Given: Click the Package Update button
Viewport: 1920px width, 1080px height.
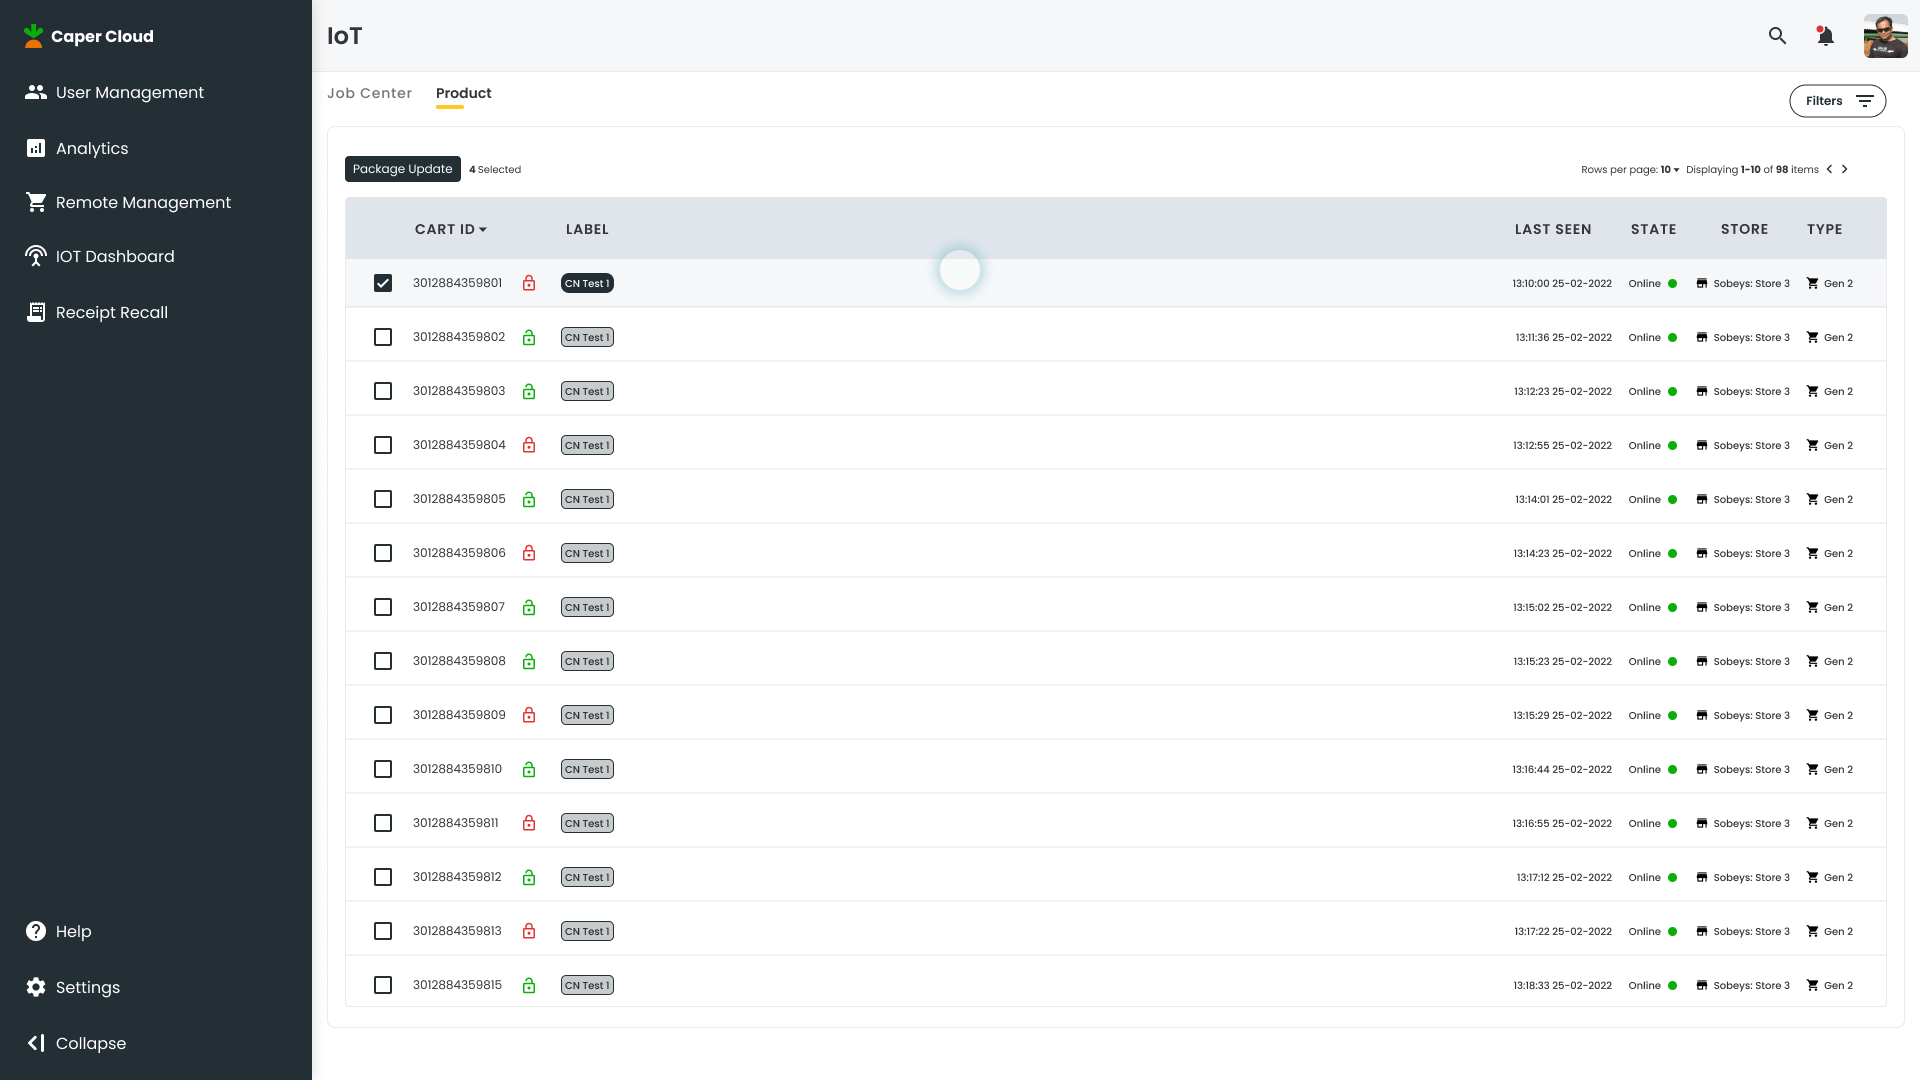Looking at the screenshot, I should coord(402,169).
